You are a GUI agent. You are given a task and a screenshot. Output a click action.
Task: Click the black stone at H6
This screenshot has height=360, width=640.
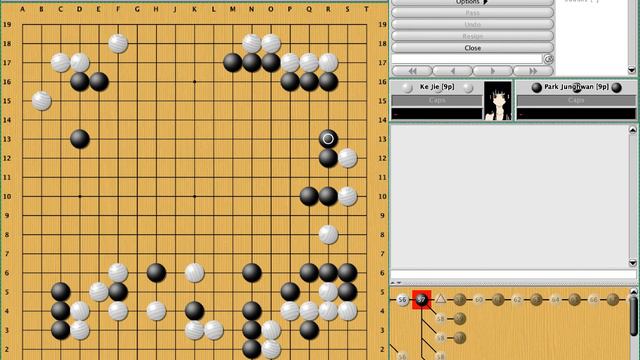pos(156,273)
